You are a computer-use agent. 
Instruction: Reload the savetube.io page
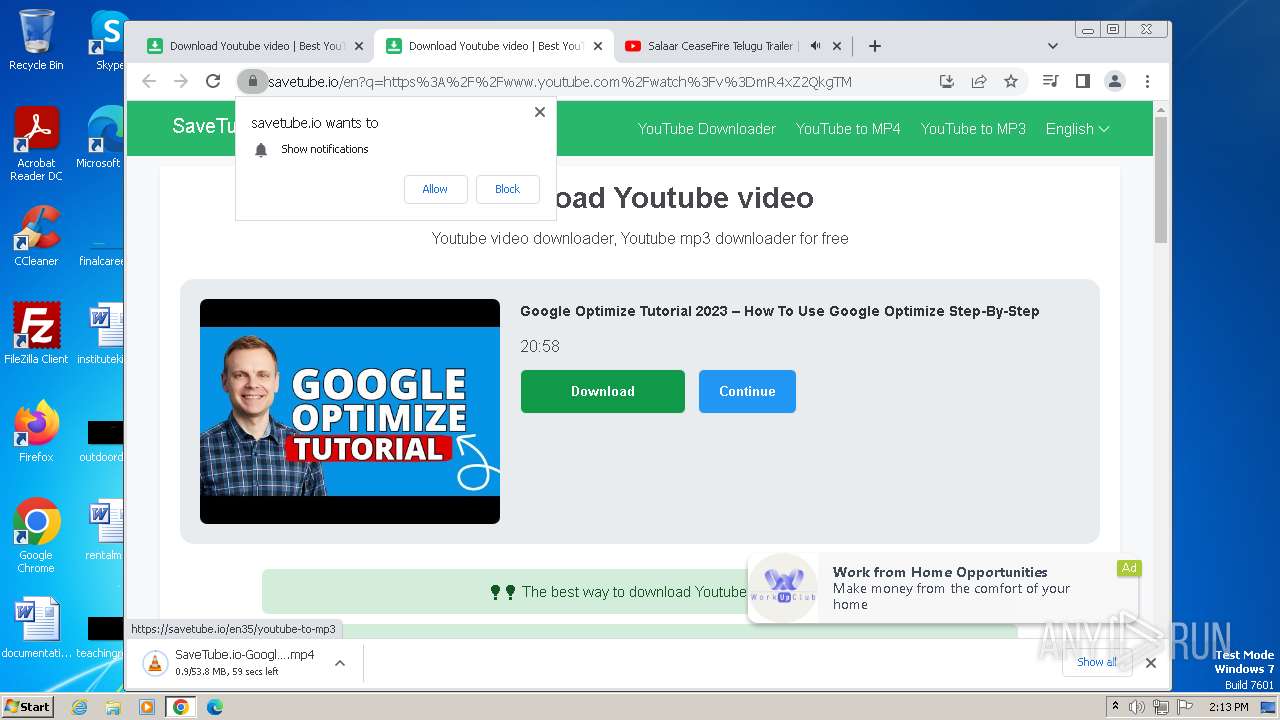click(213, 81)
